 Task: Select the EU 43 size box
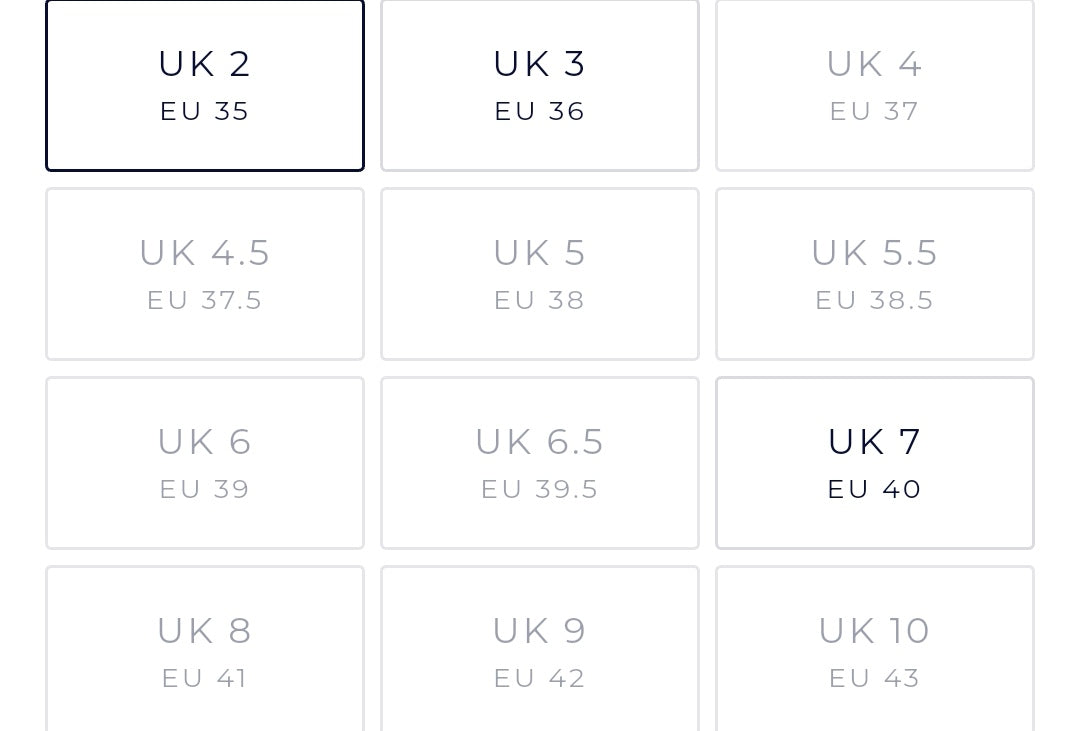[875, 651]
